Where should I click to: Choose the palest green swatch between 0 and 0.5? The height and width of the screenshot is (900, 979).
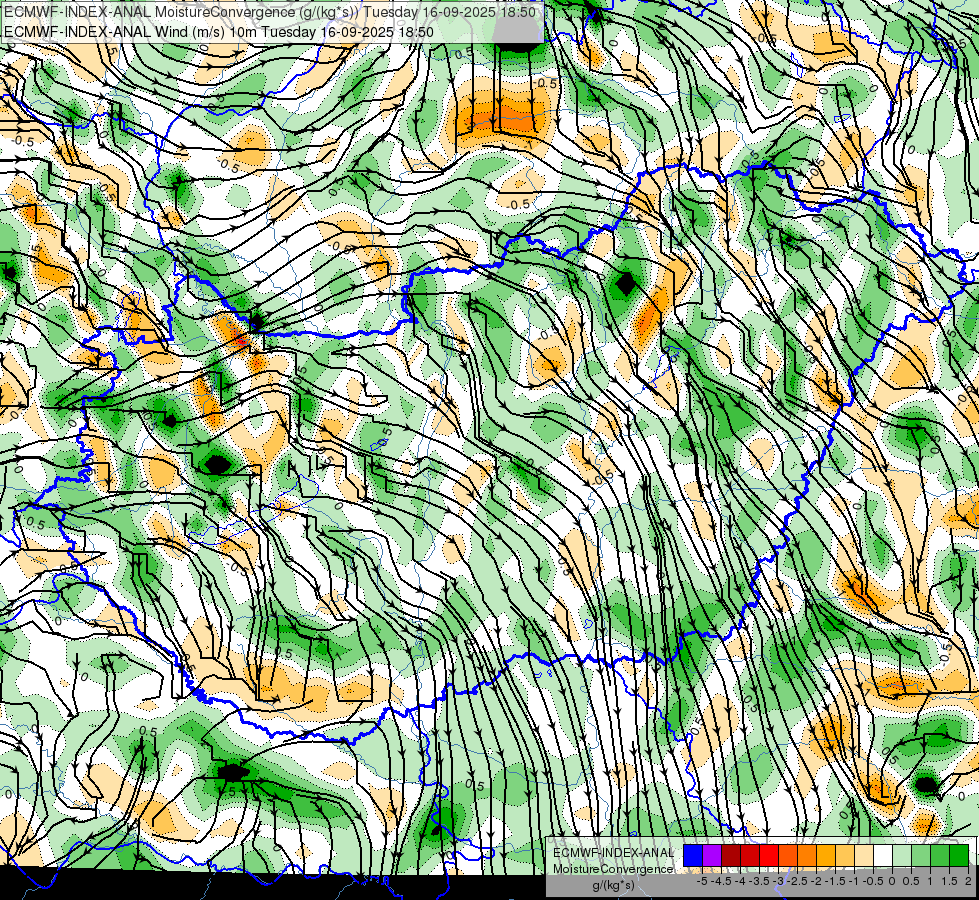click(902, 855)
